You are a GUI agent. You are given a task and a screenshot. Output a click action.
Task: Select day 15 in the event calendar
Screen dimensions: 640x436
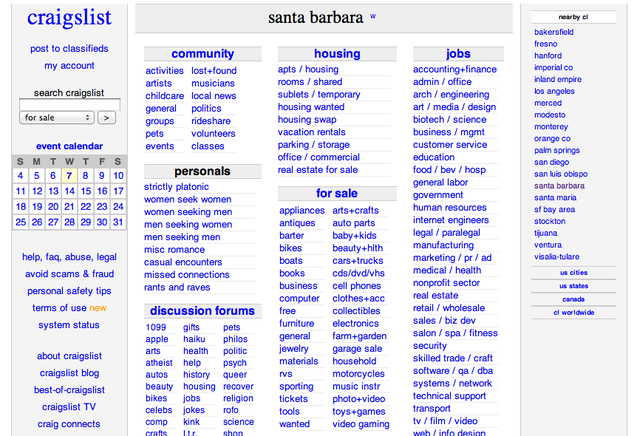tap(86, 191)
